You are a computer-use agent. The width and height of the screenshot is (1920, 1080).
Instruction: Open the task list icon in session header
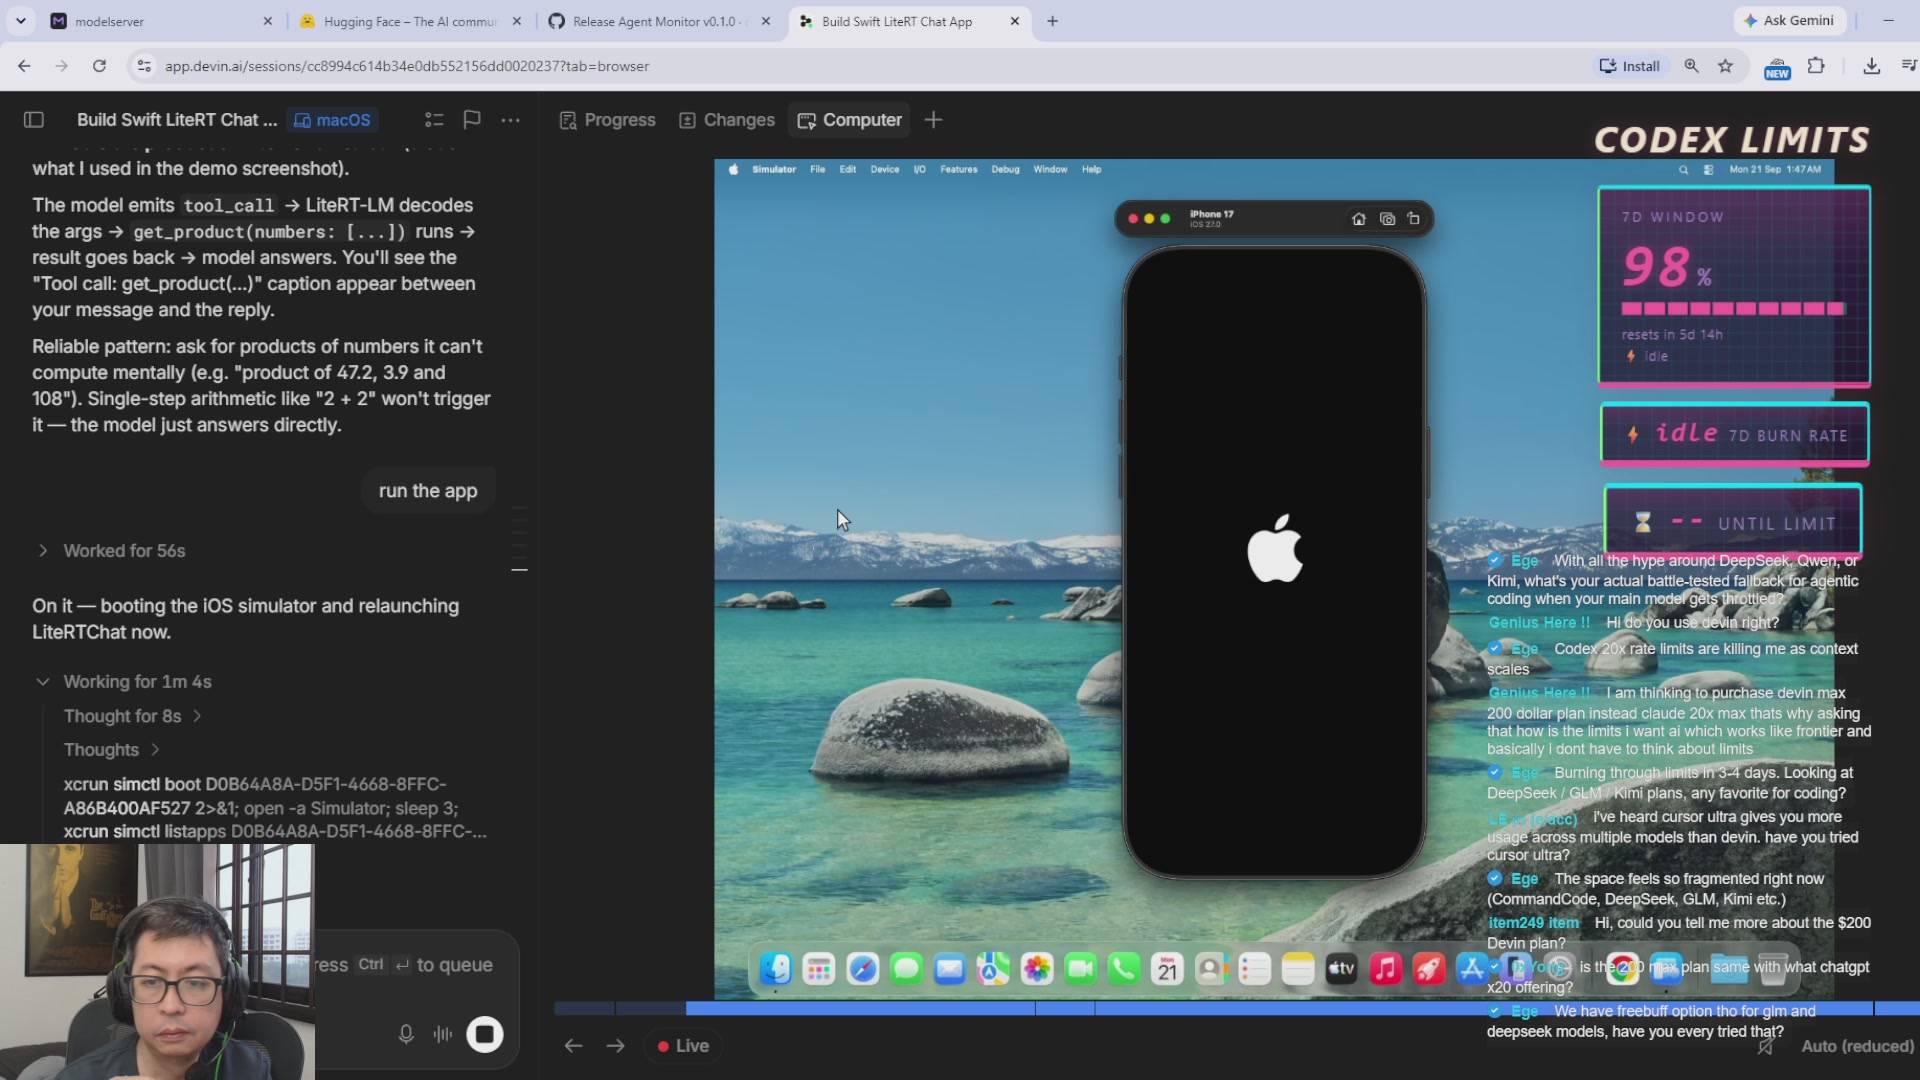(x=434, y=120)
